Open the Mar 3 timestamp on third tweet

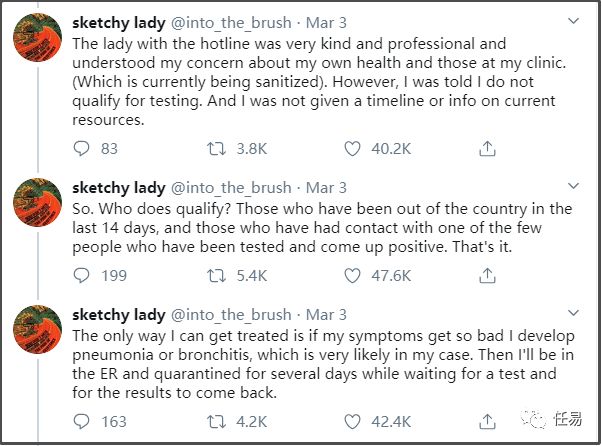[326, 315]
